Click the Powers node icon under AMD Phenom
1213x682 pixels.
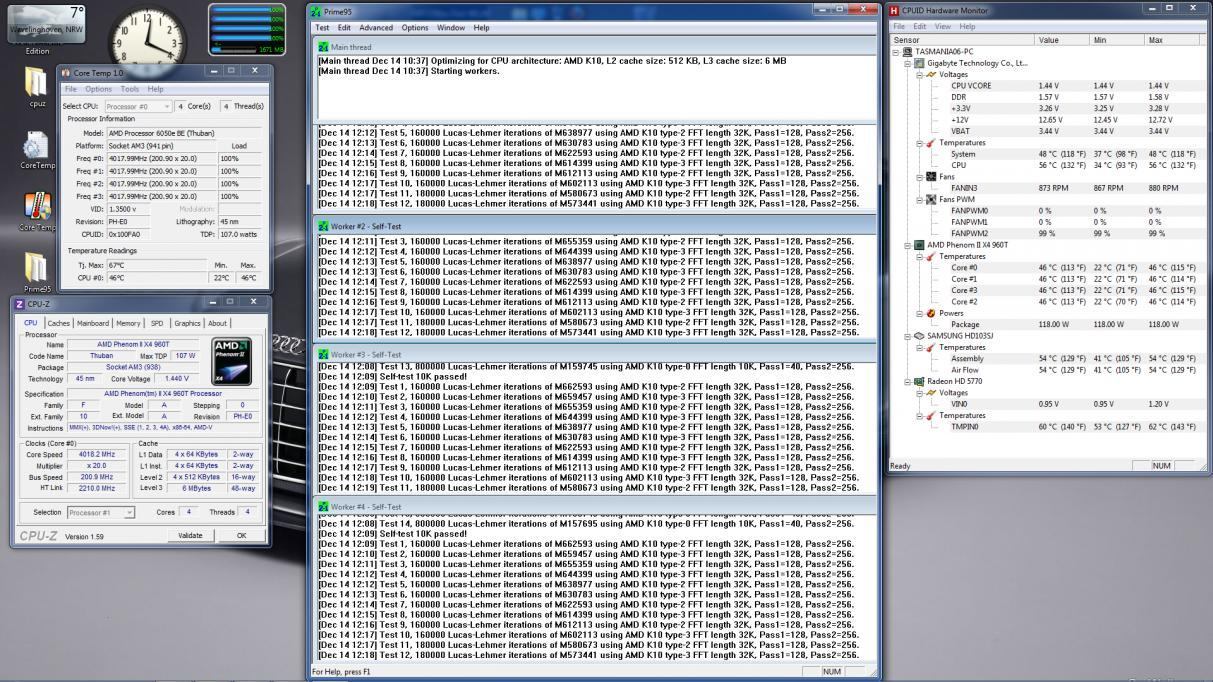pos(931,313)
